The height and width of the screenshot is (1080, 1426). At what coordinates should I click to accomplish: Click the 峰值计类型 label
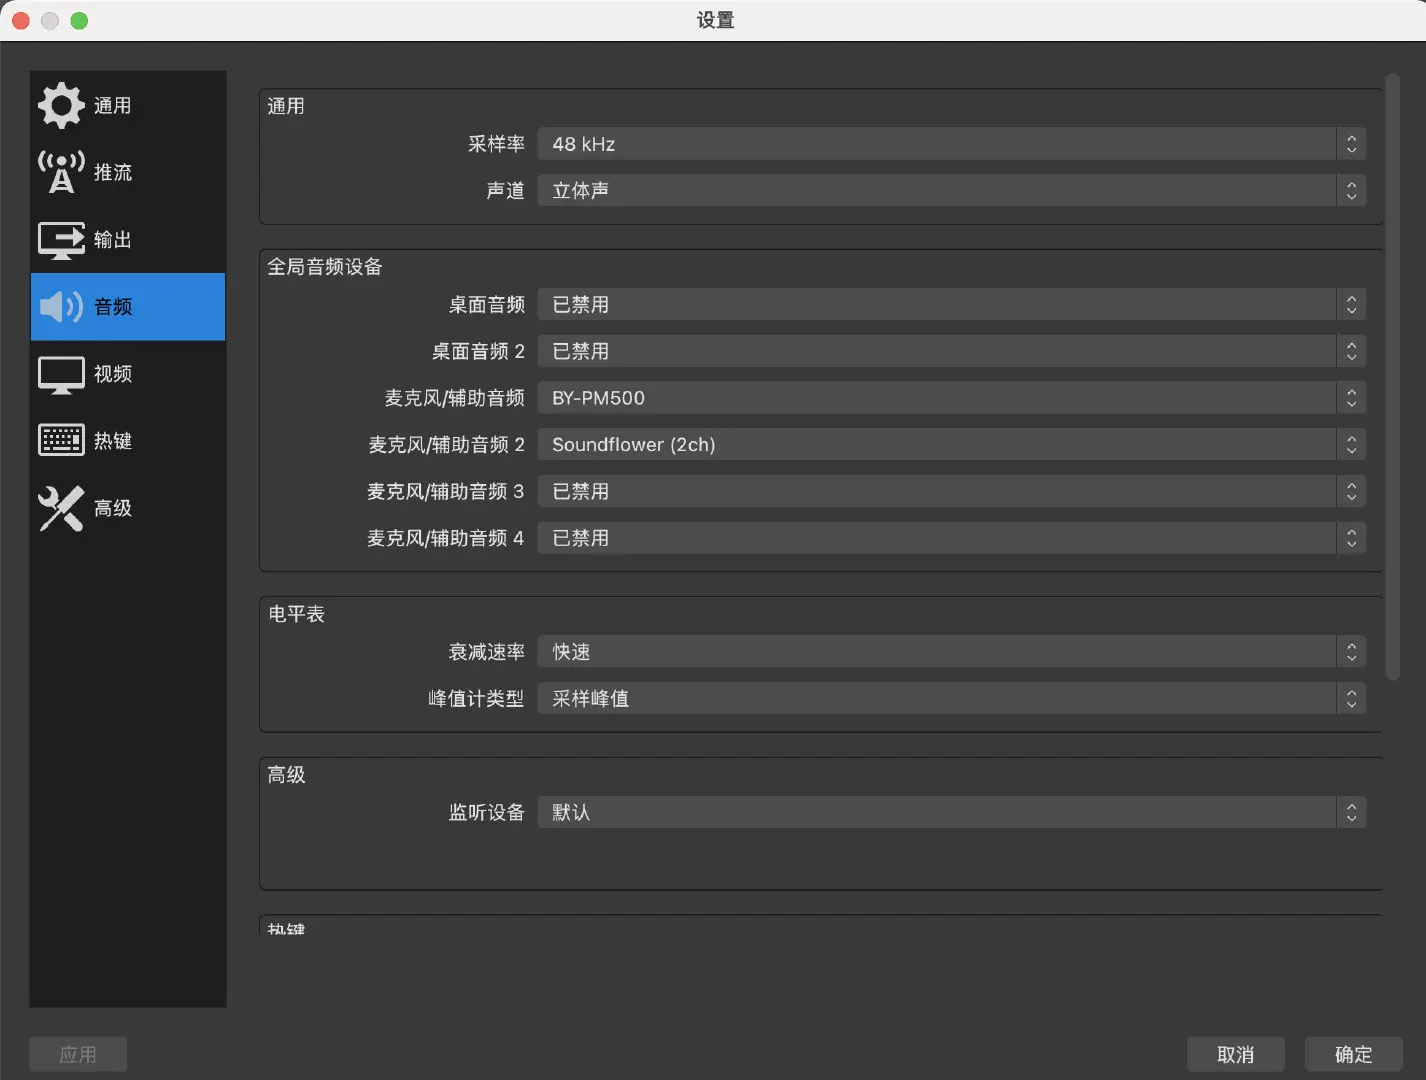click(476, 698)
